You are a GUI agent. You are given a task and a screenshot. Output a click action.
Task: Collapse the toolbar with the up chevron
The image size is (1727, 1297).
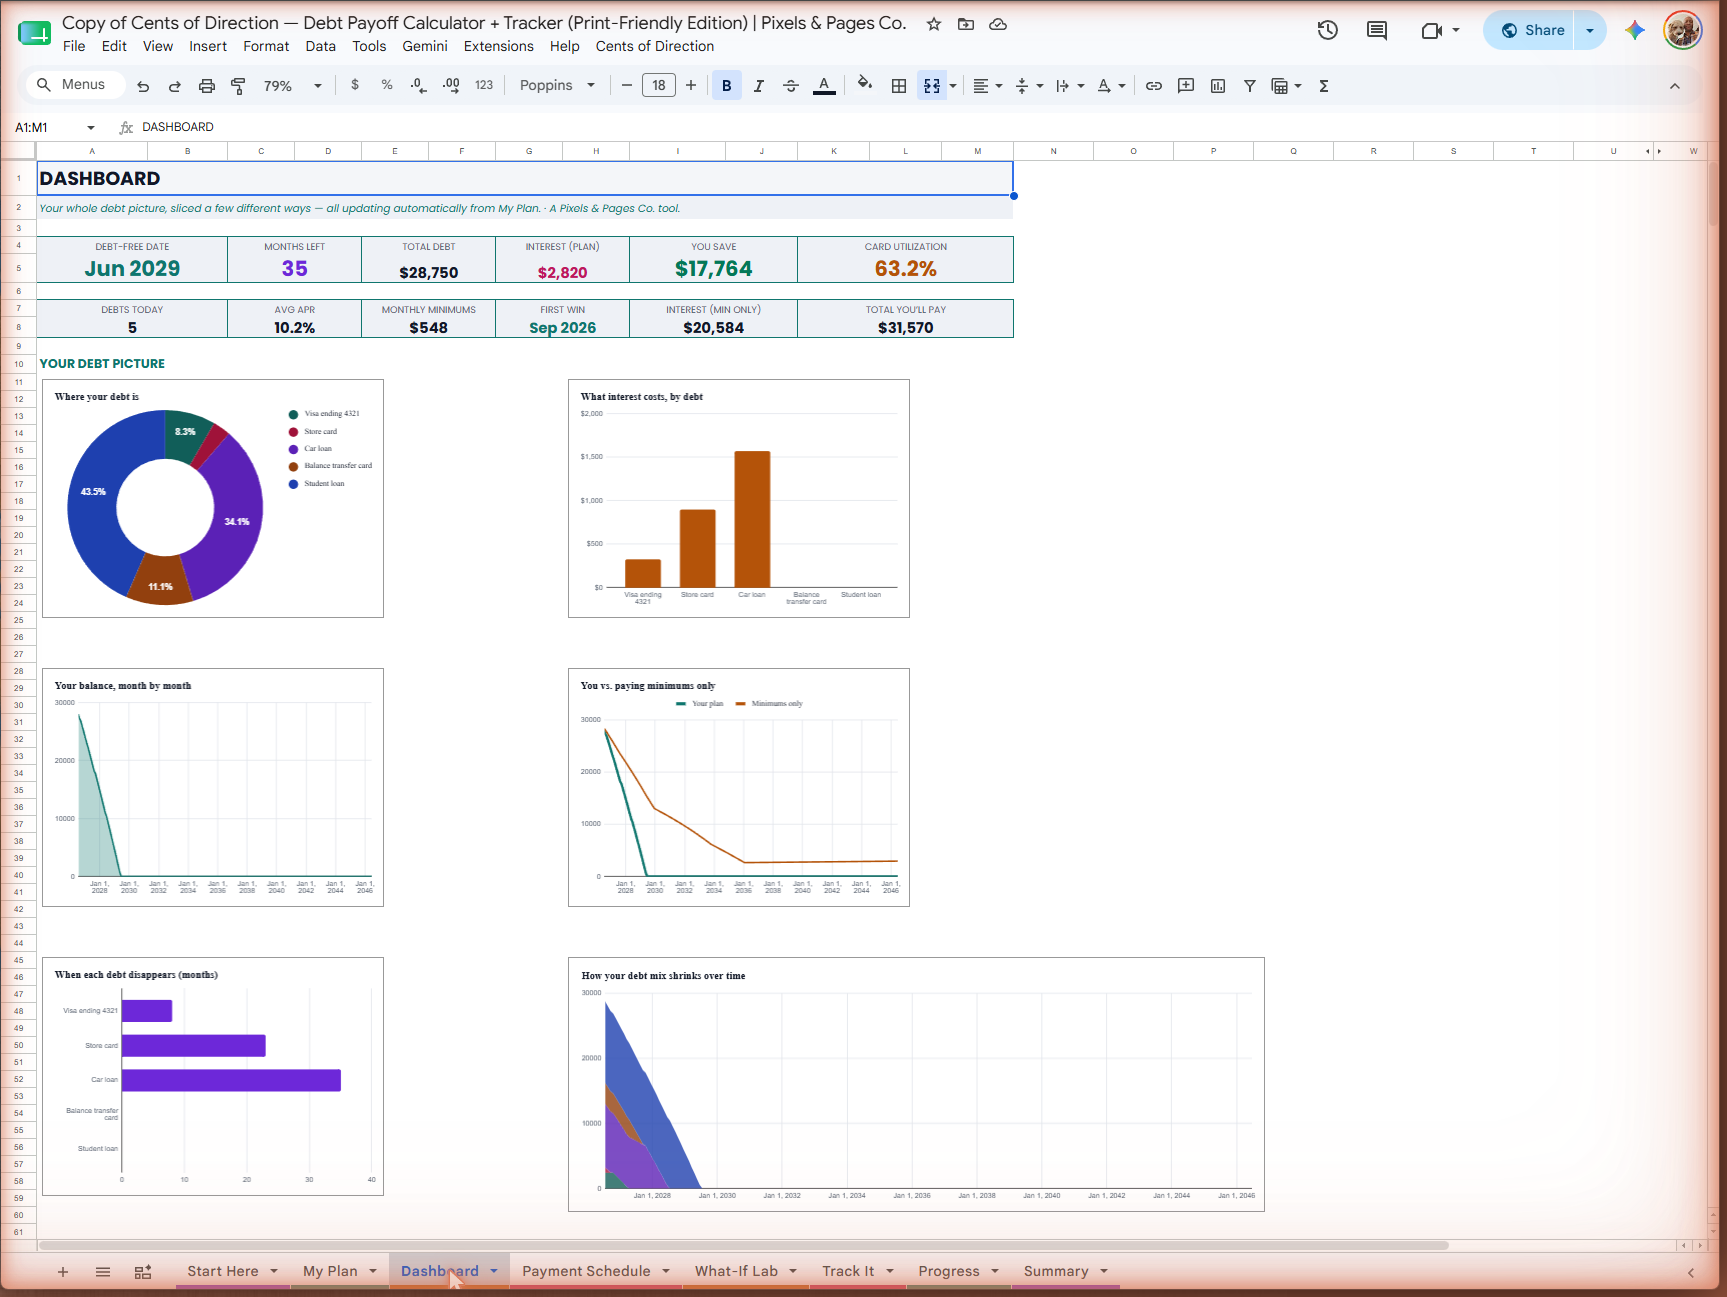[1675, 86]
